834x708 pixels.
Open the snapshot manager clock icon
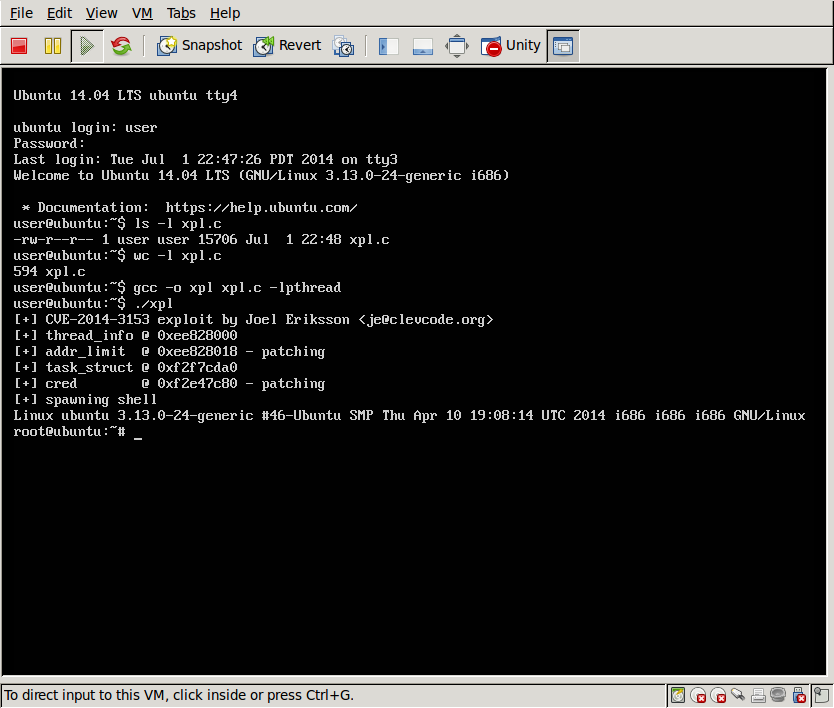pos(343,46)
